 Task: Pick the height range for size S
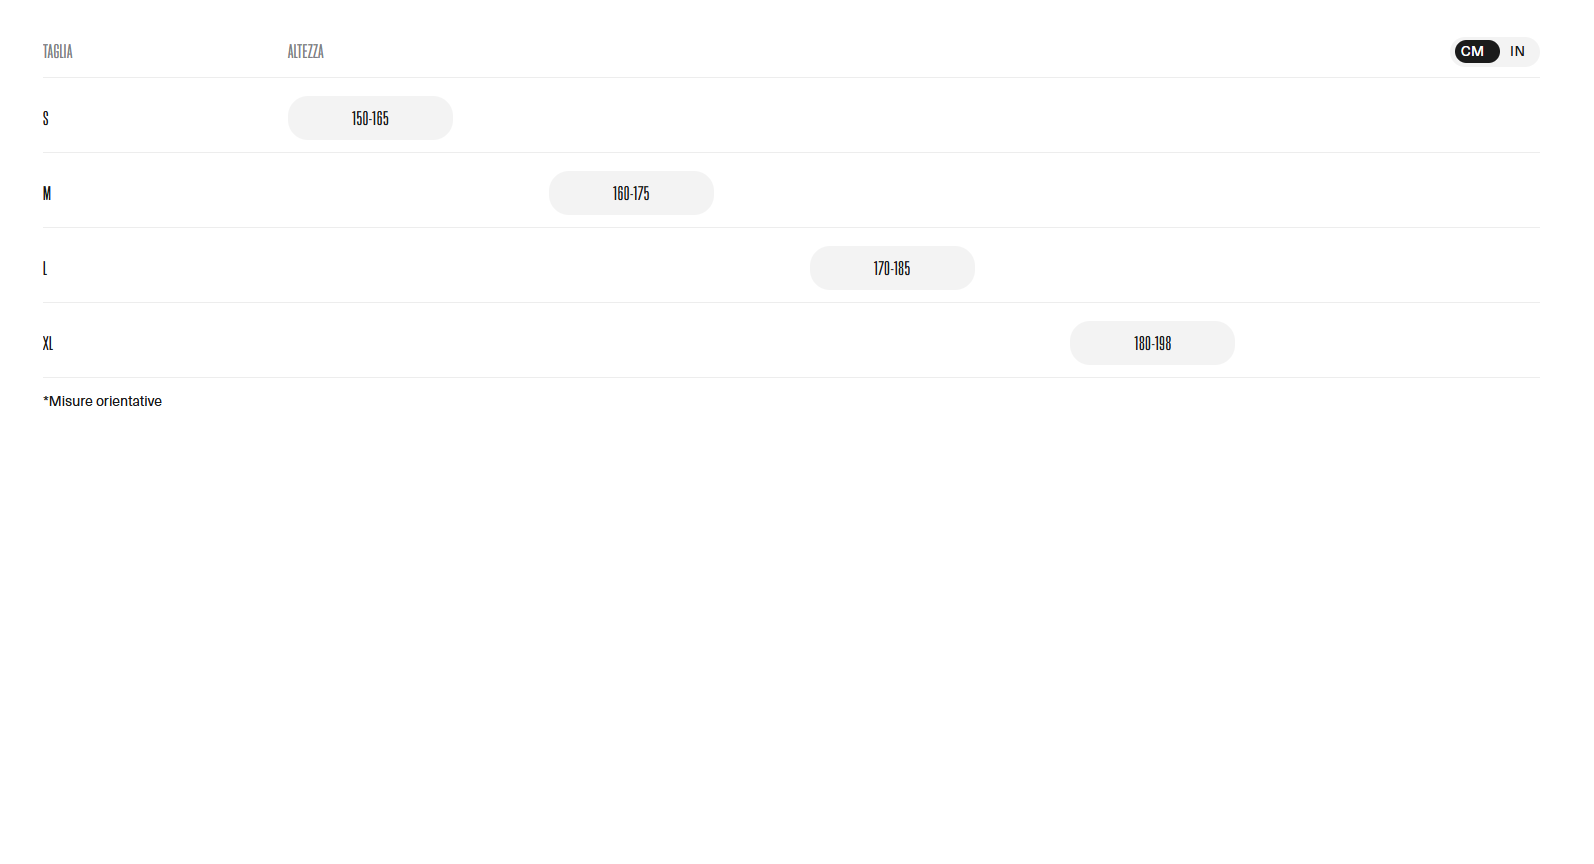tap(370, 119)
